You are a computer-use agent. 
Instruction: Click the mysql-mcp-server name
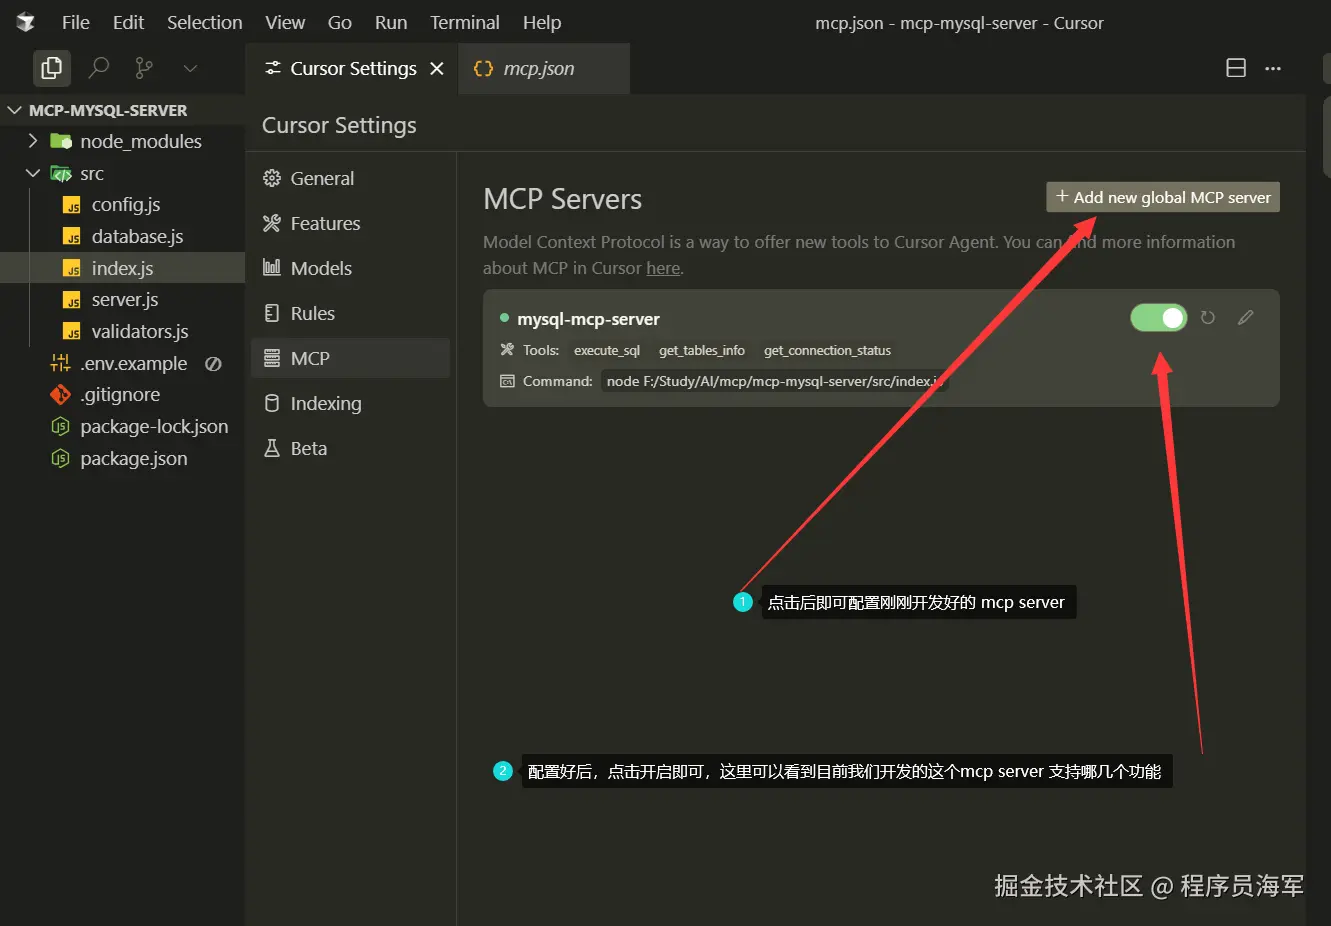pyautogui.click(x=588, y=319)
